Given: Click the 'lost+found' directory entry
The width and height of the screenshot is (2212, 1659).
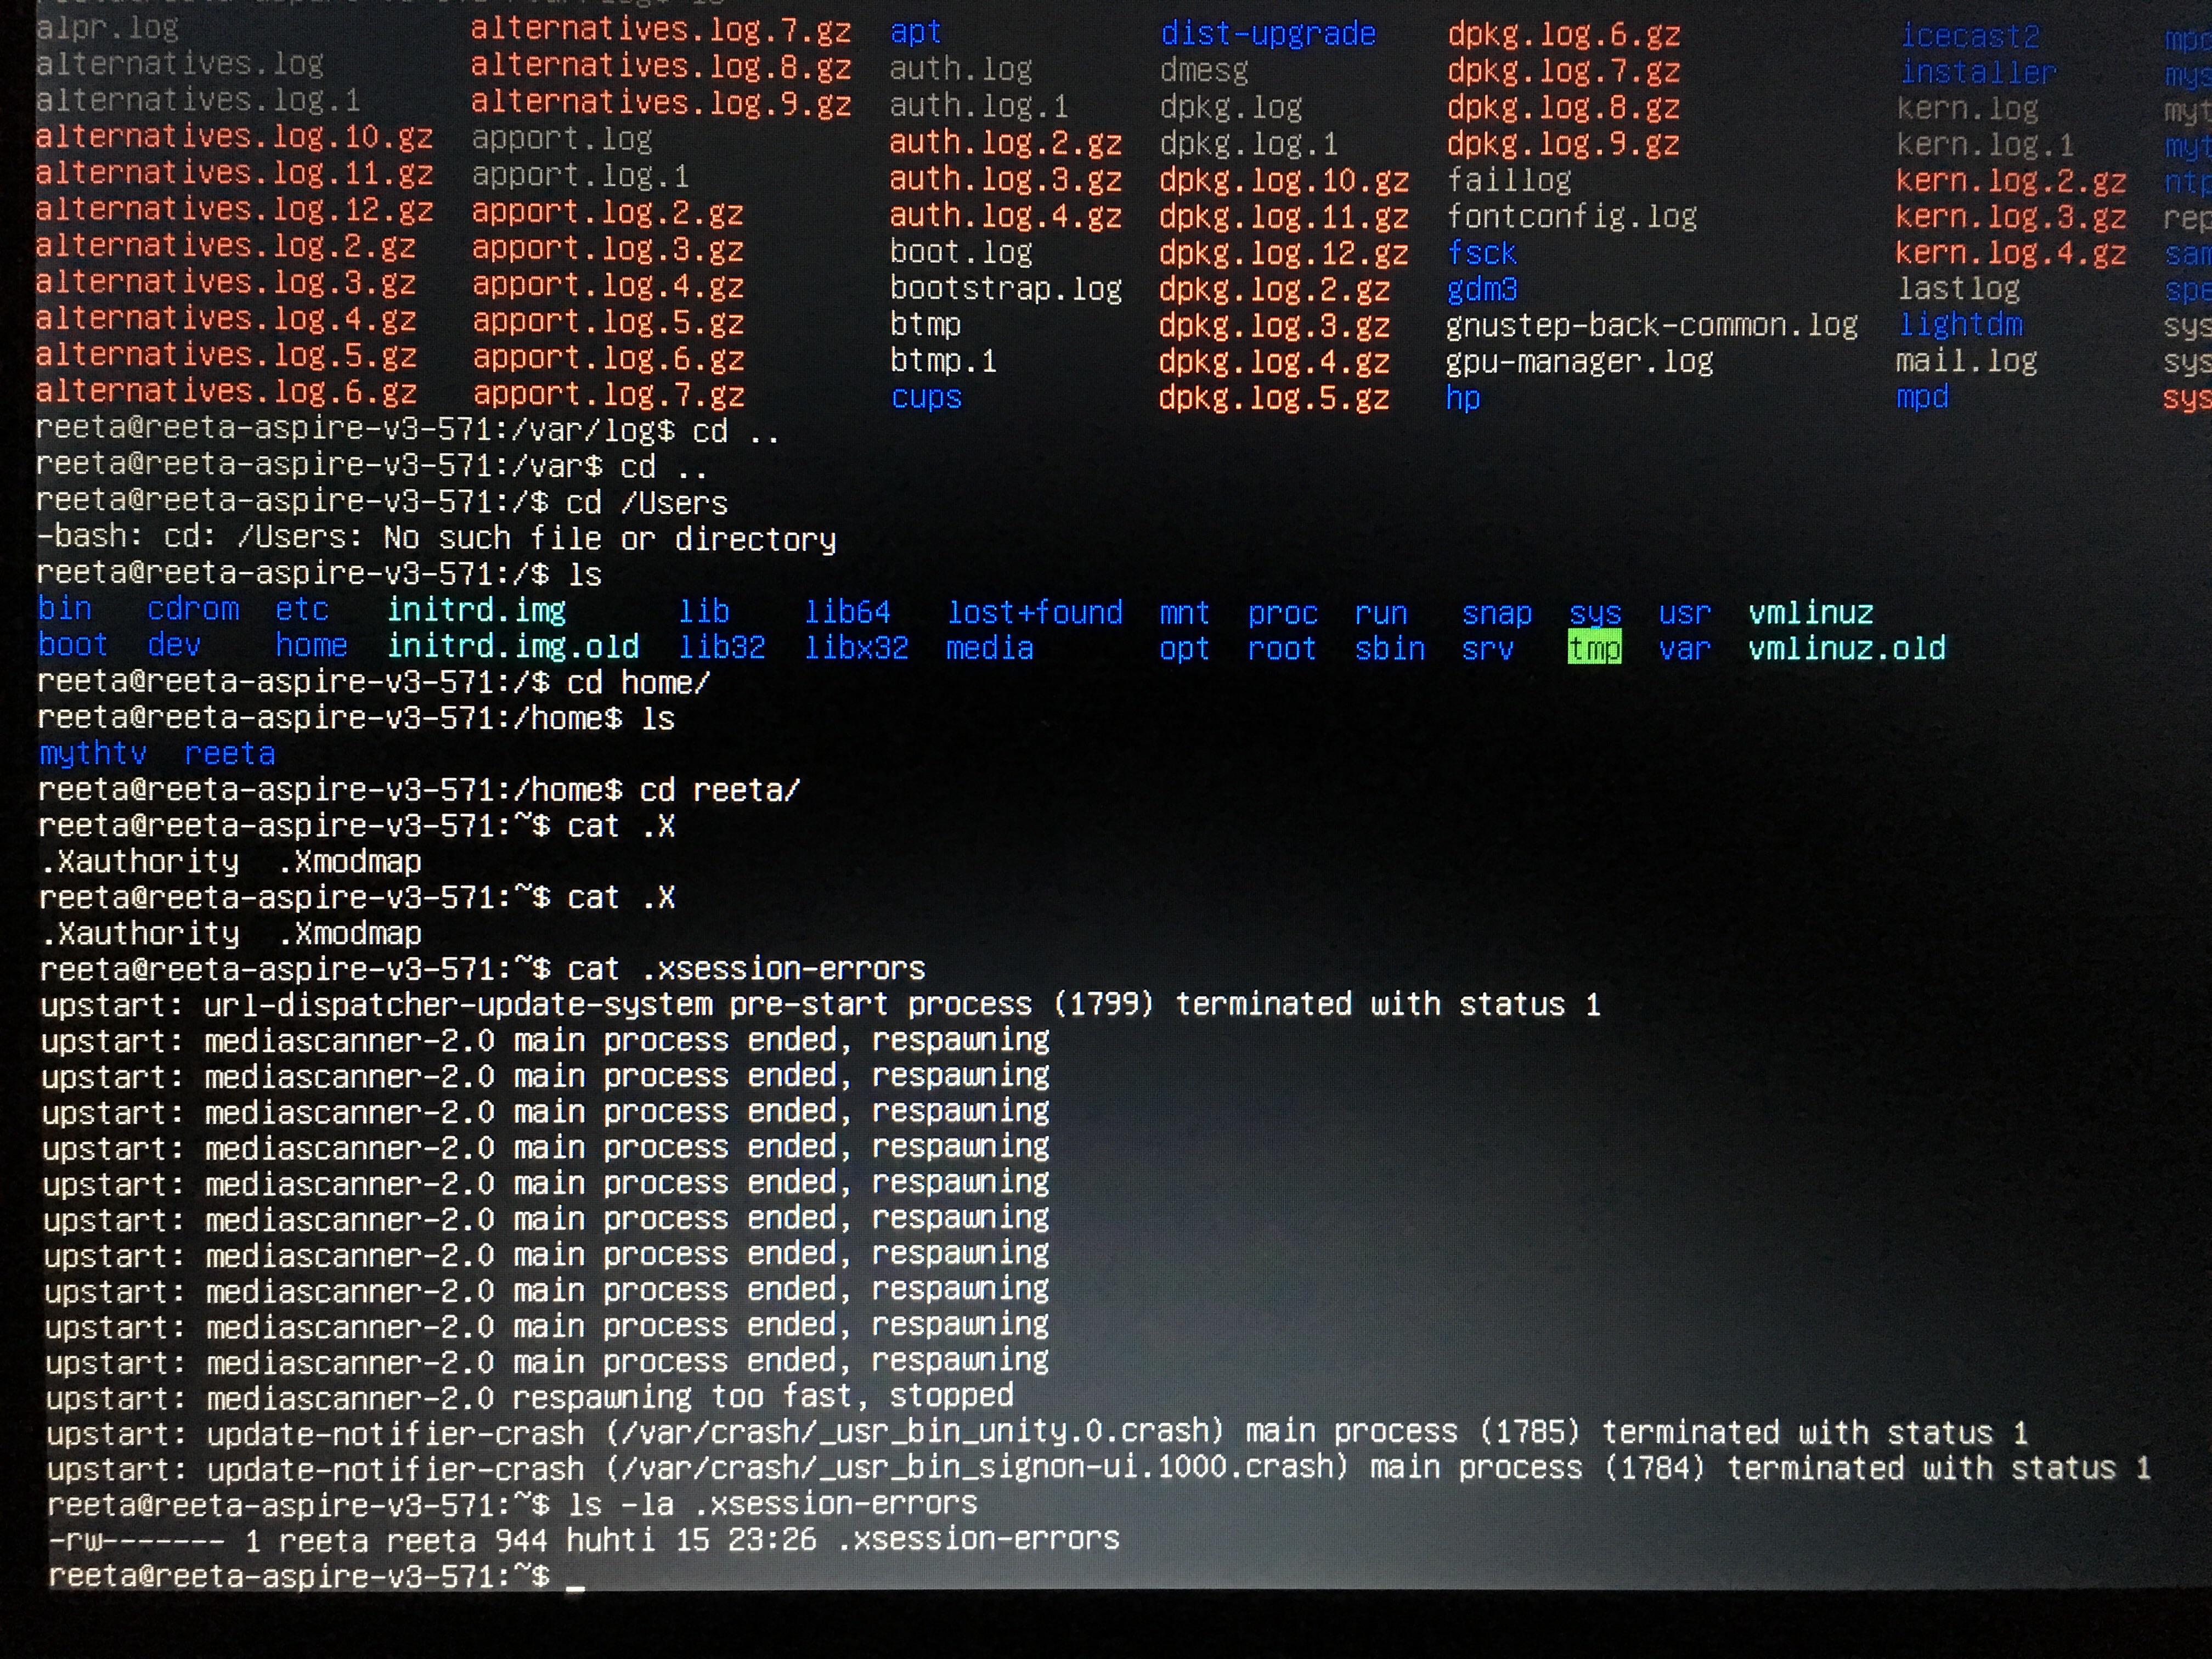Looking at the screenshot, I should coord(1035,612).
